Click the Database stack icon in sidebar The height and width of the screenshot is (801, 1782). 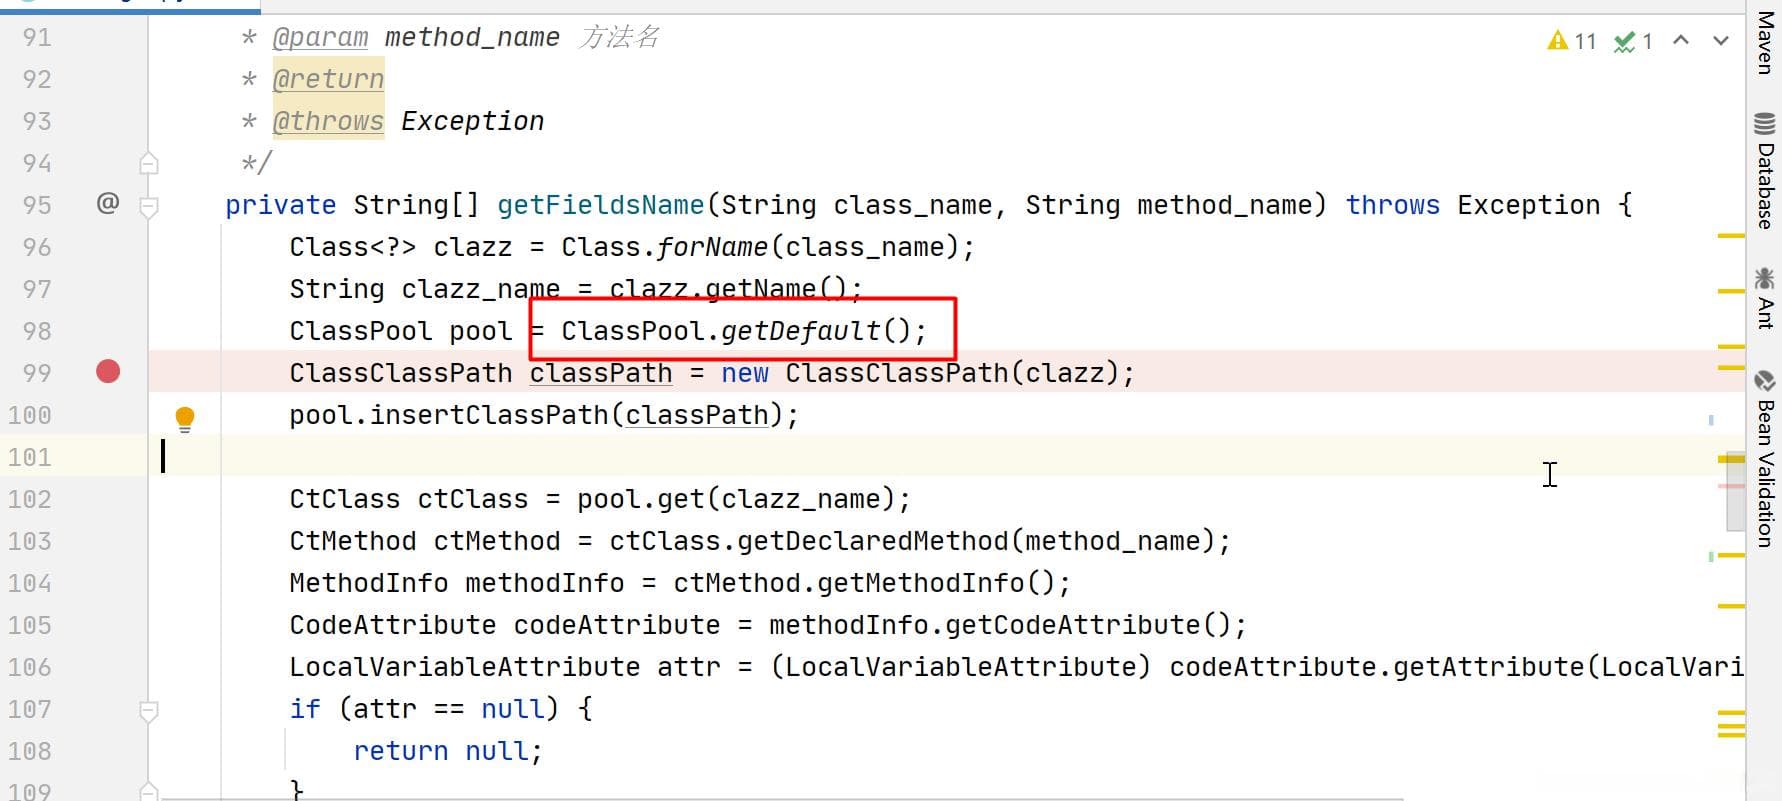click(x=1765, y=123)
